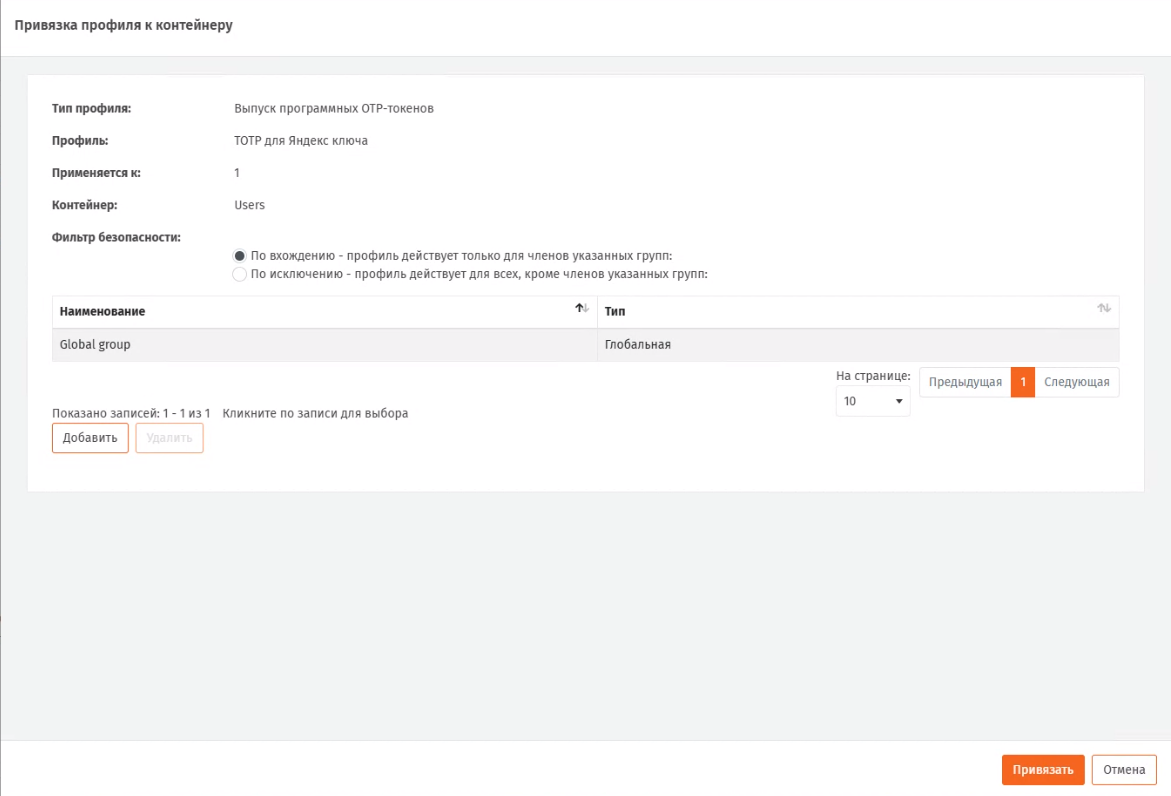The image size is (1171, 796).
Task: Select page 1 in the pagination
Action: point(1023,383)
